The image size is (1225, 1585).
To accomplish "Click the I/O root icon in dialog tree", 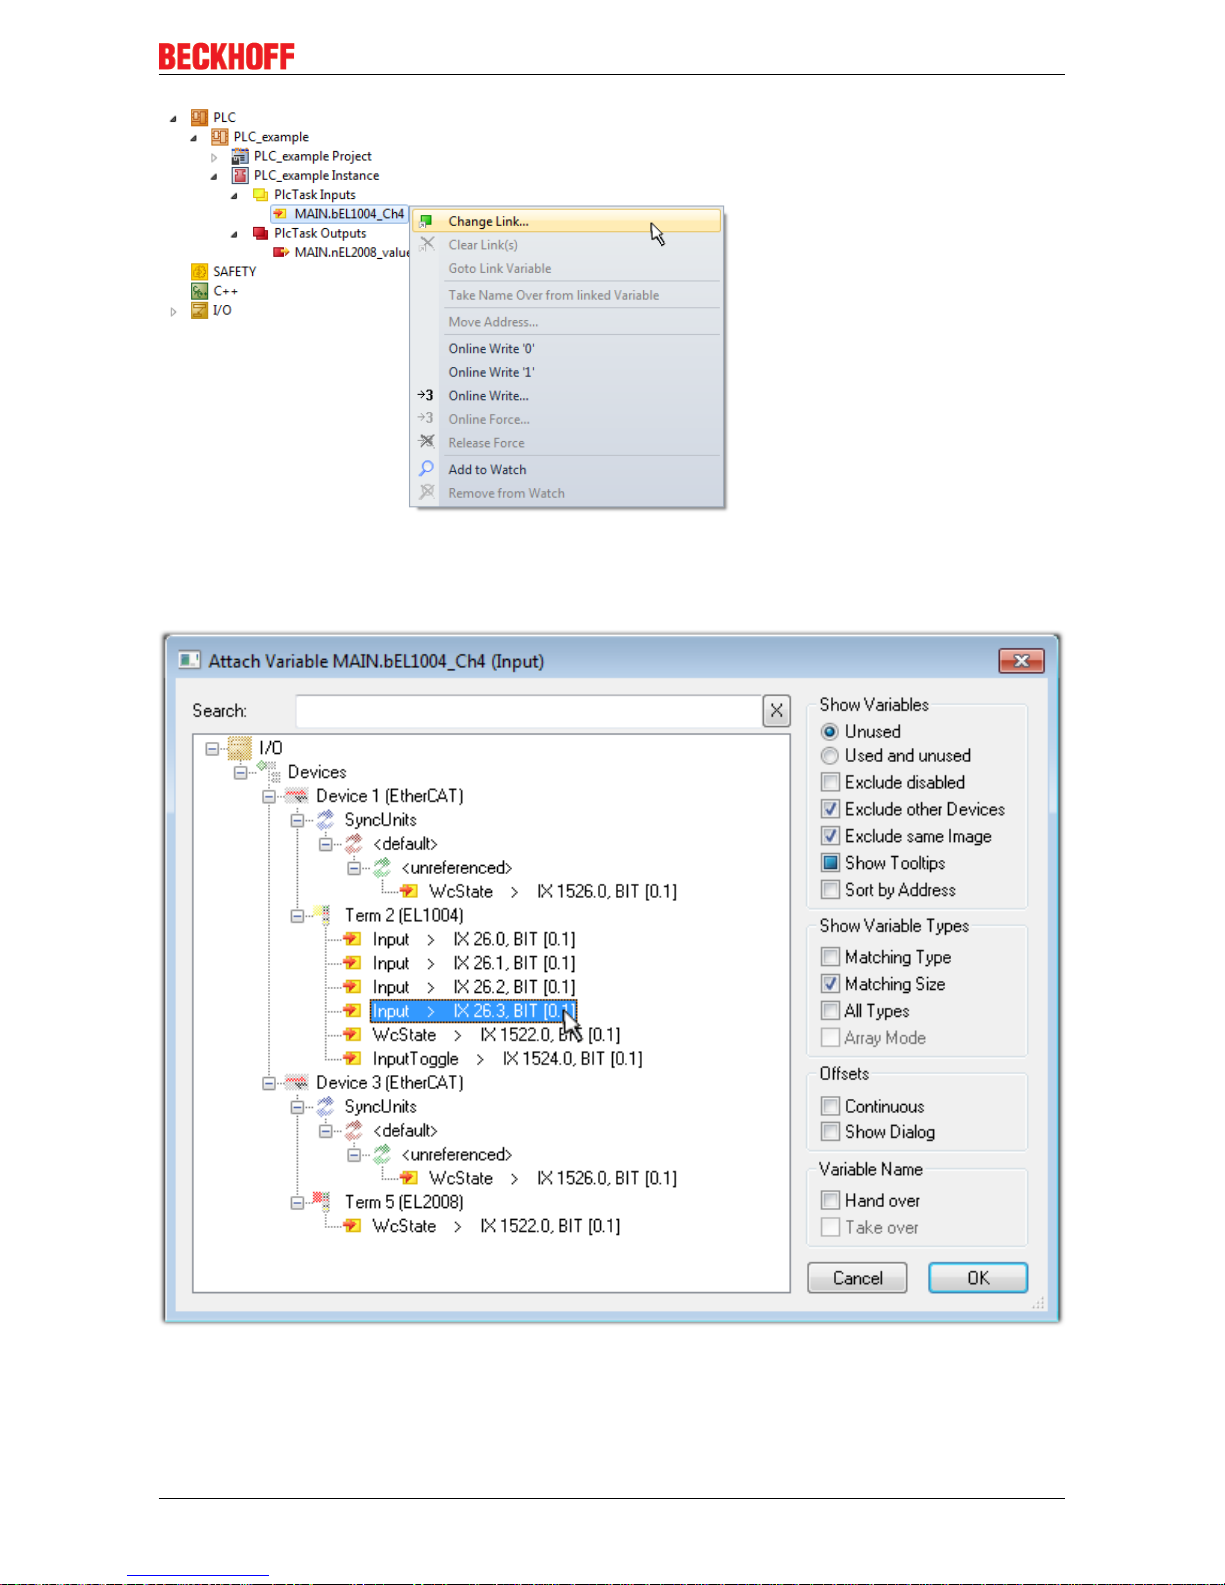I will point(240,748).
